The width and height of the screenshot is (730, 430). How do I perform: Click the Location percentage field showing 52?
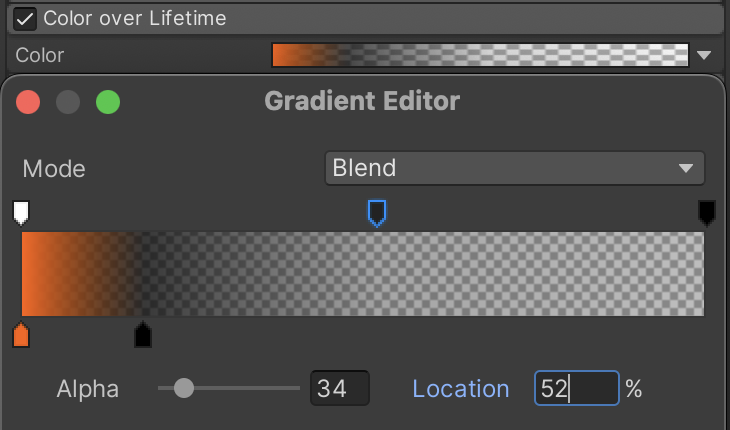[x=575, y=388]
